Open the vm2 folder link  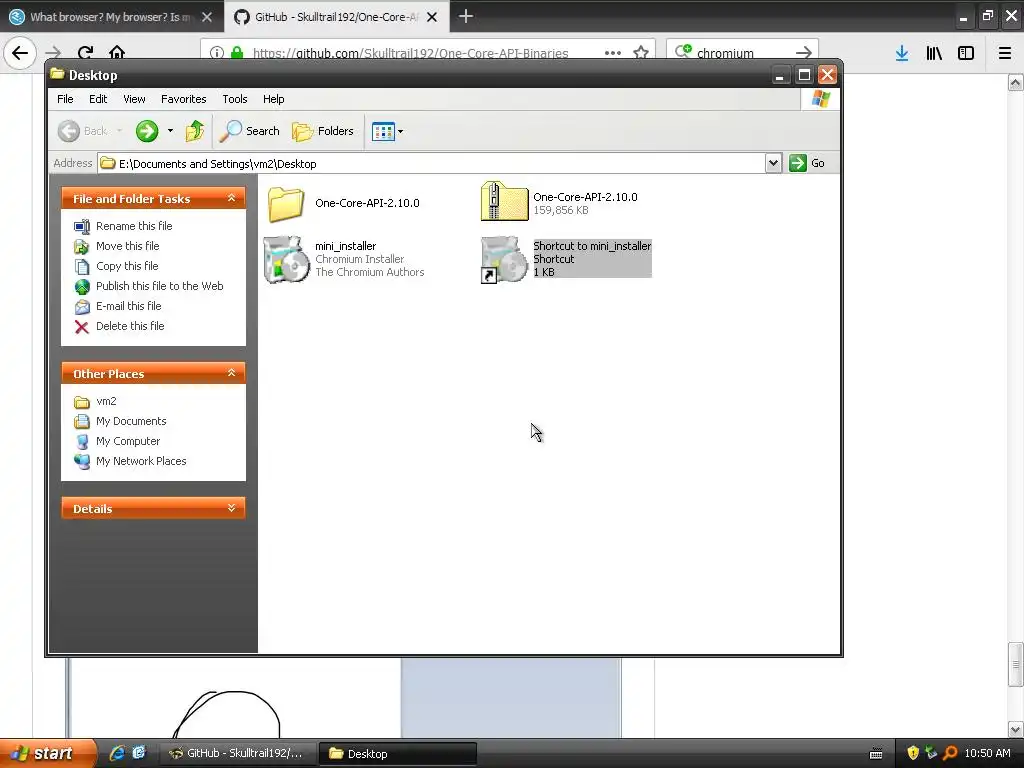tap(106, 402)
